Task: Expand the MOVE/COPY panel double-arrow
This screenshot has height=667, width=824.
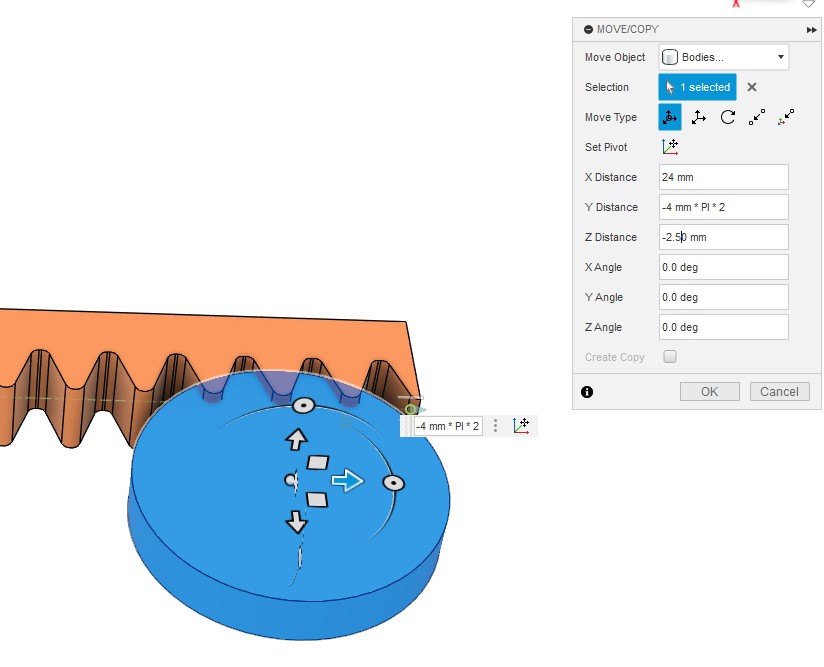Action: click(x=811, y=30)
